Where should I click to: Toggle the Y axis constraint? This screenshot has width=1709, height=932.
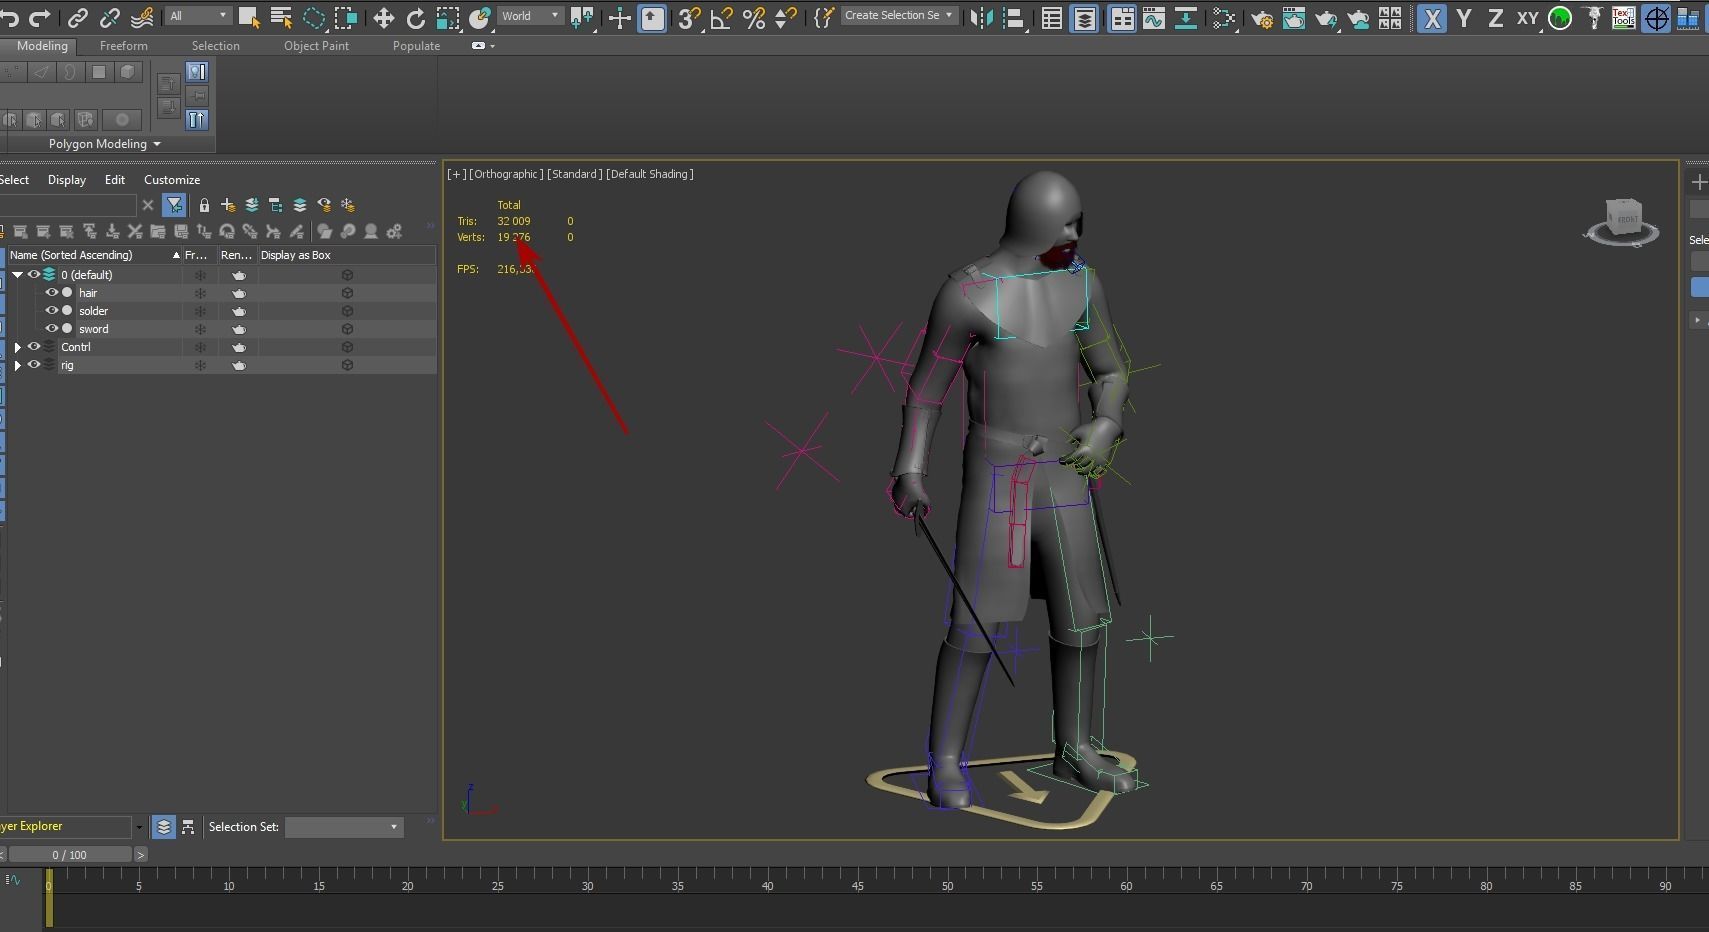pos(1464,17)
